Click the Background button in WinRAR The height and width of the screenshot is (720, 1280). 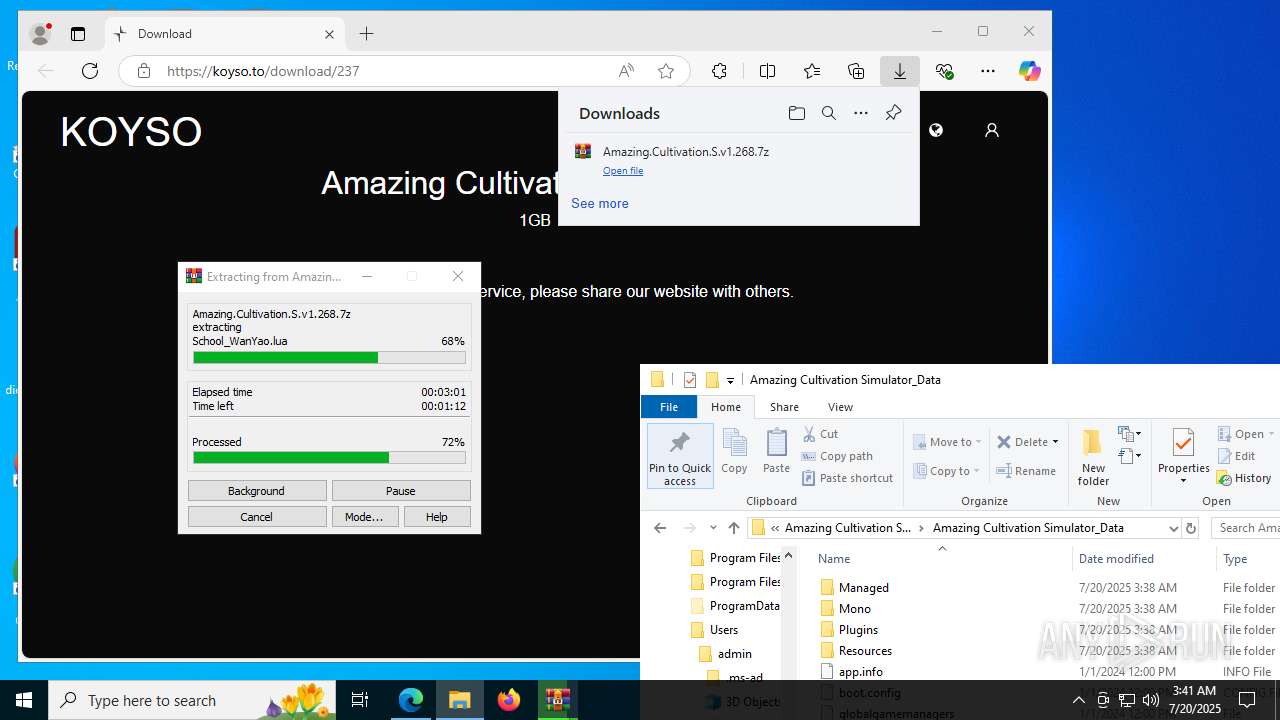[x=257, y=491]
